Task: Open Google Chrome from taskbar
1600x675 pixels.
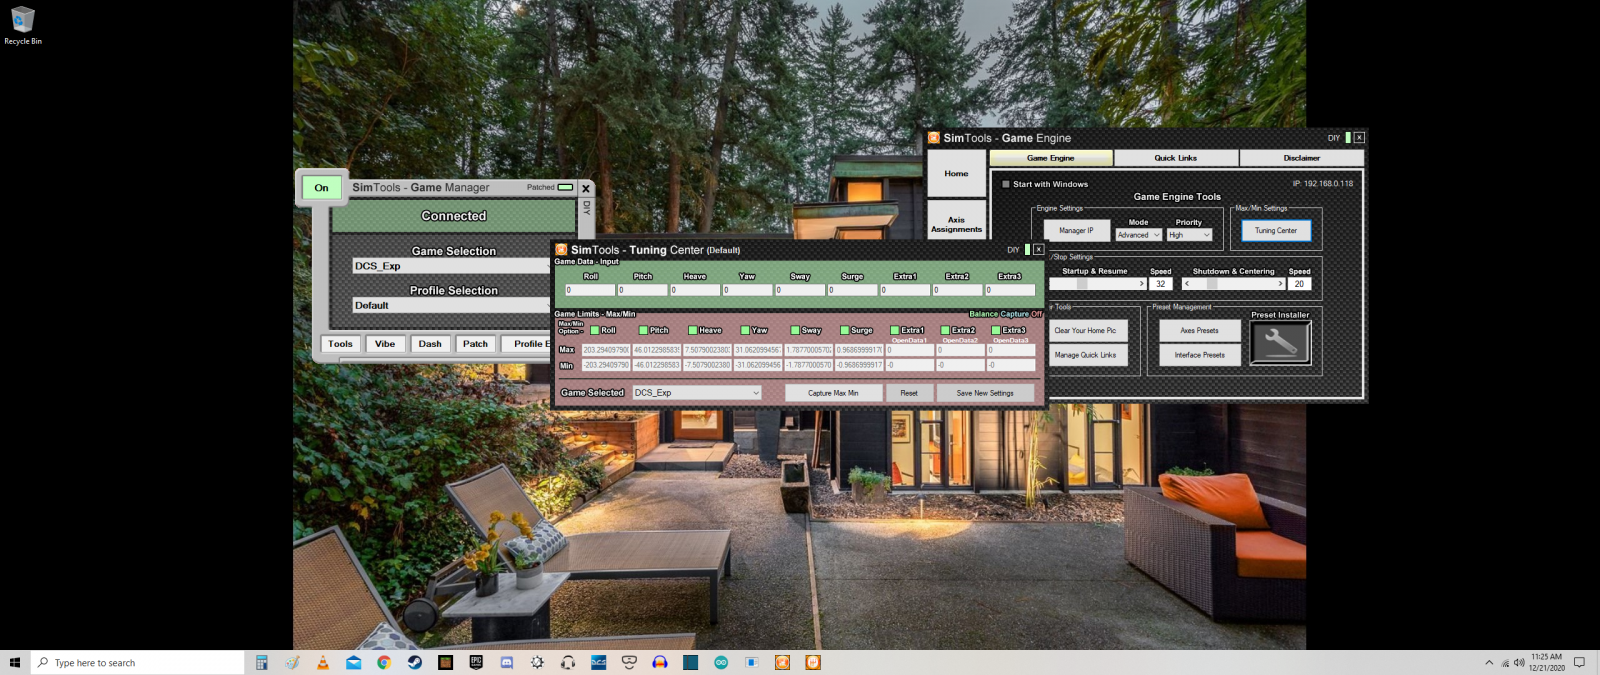Action: [384, 662]
